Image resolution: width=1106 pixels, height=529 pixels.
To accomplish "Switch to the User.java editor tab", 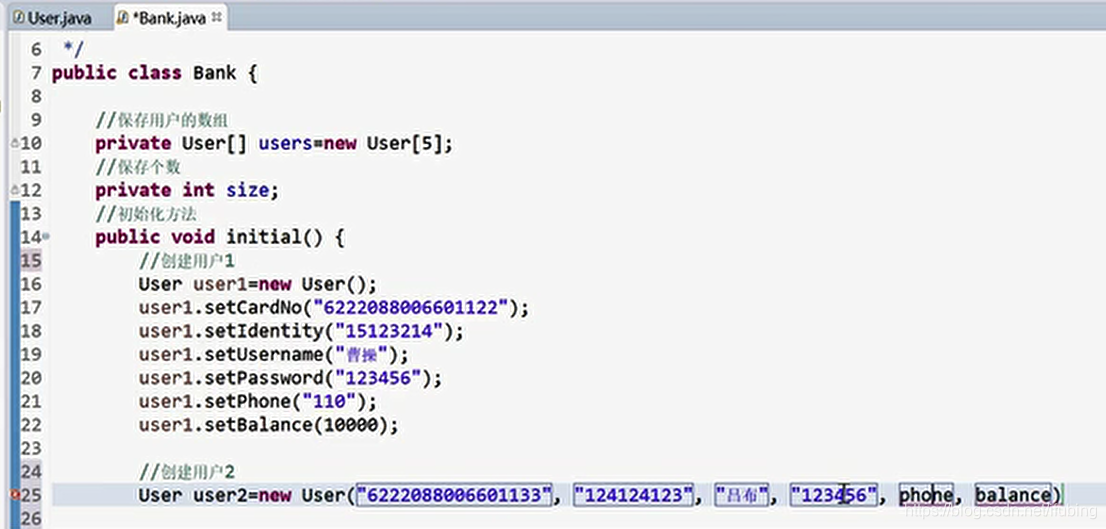I will point(53,18).
